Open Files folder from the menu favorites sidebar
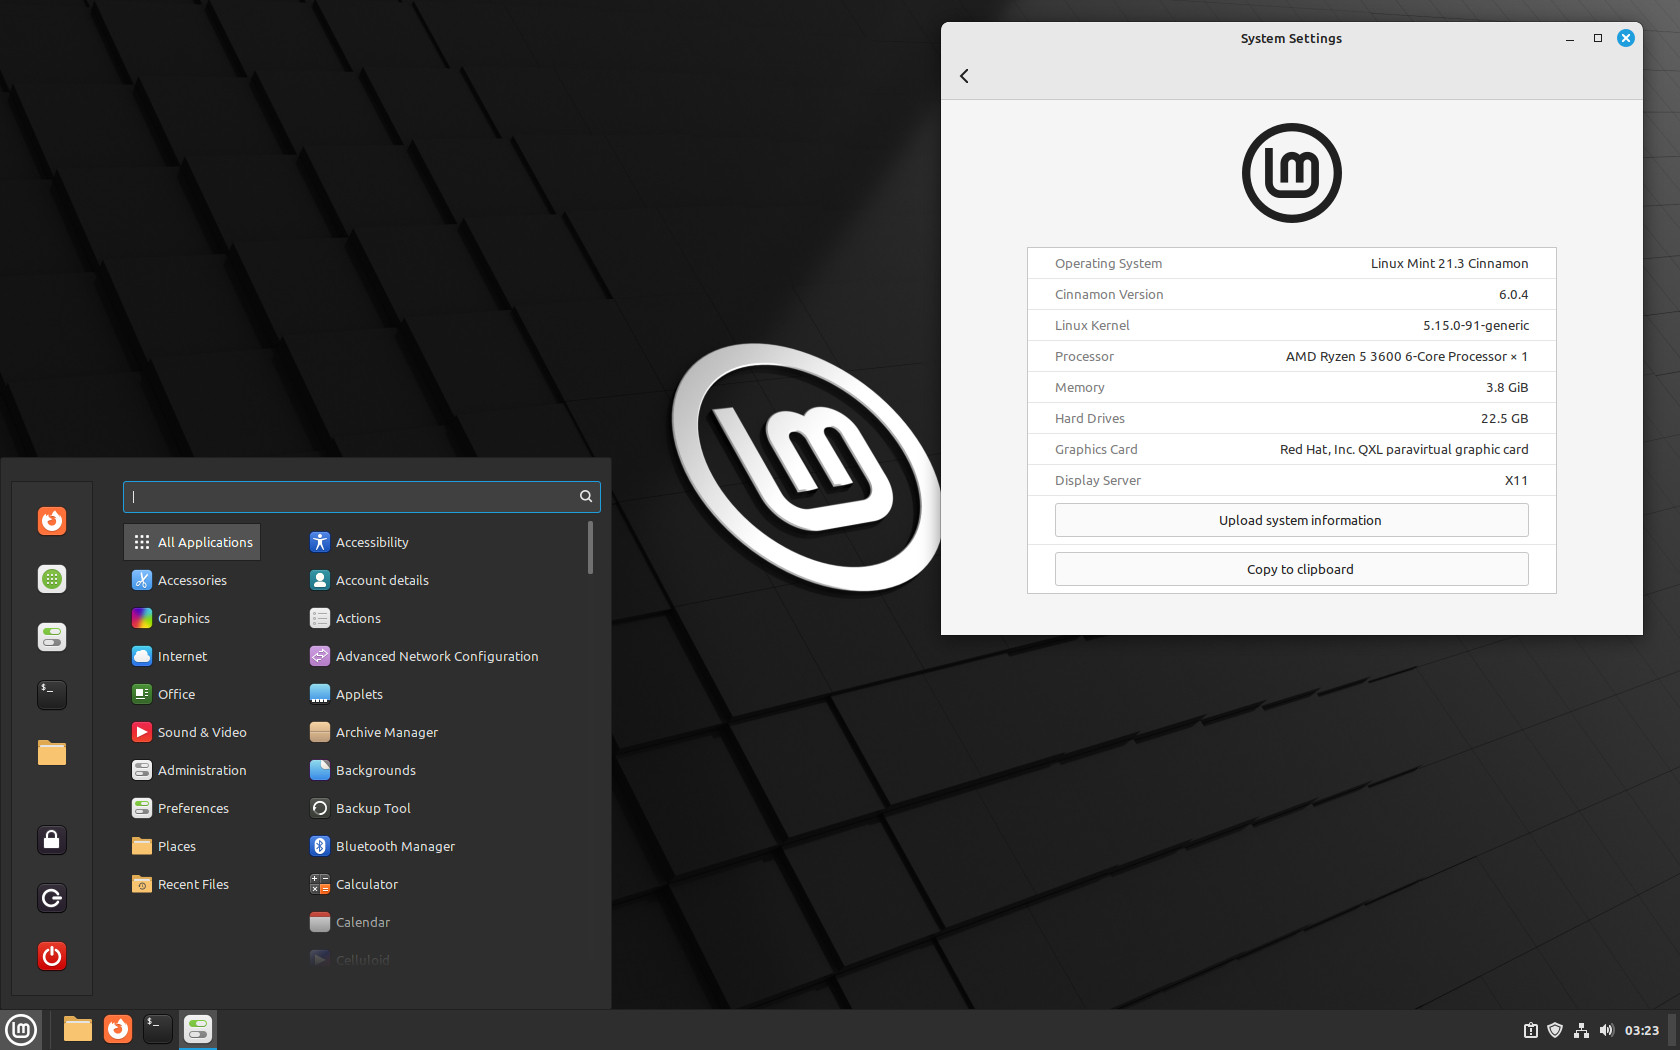Viewport: 1680px width, 1050px height. point(52,753)
